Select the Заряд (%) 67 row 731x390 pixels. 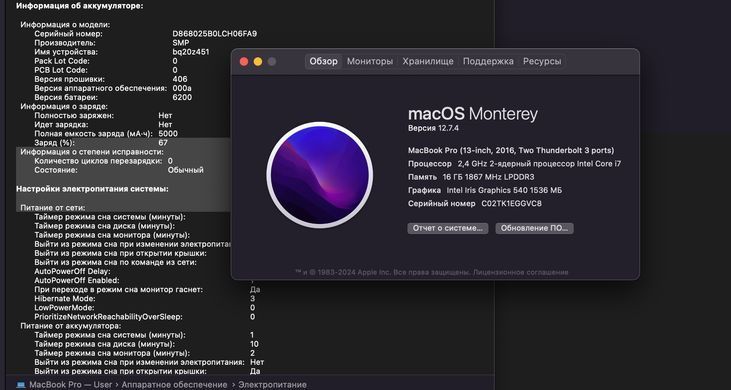(101, 143)
